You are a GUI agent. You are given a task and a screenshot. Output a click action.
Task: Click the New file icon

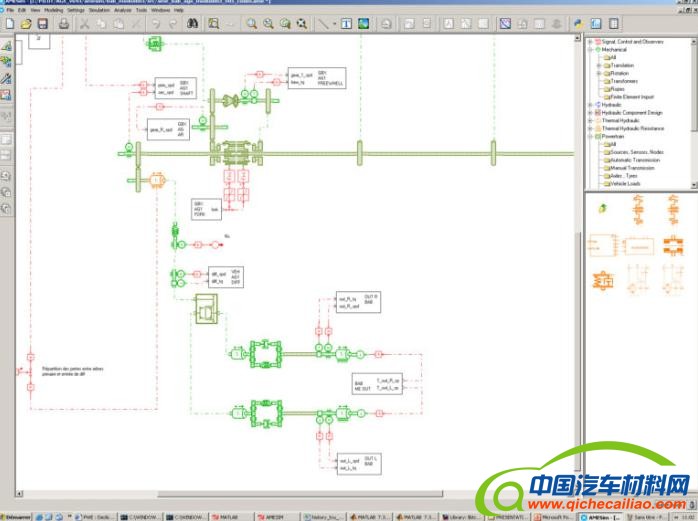pyautogui.click(x=9, y=23)
